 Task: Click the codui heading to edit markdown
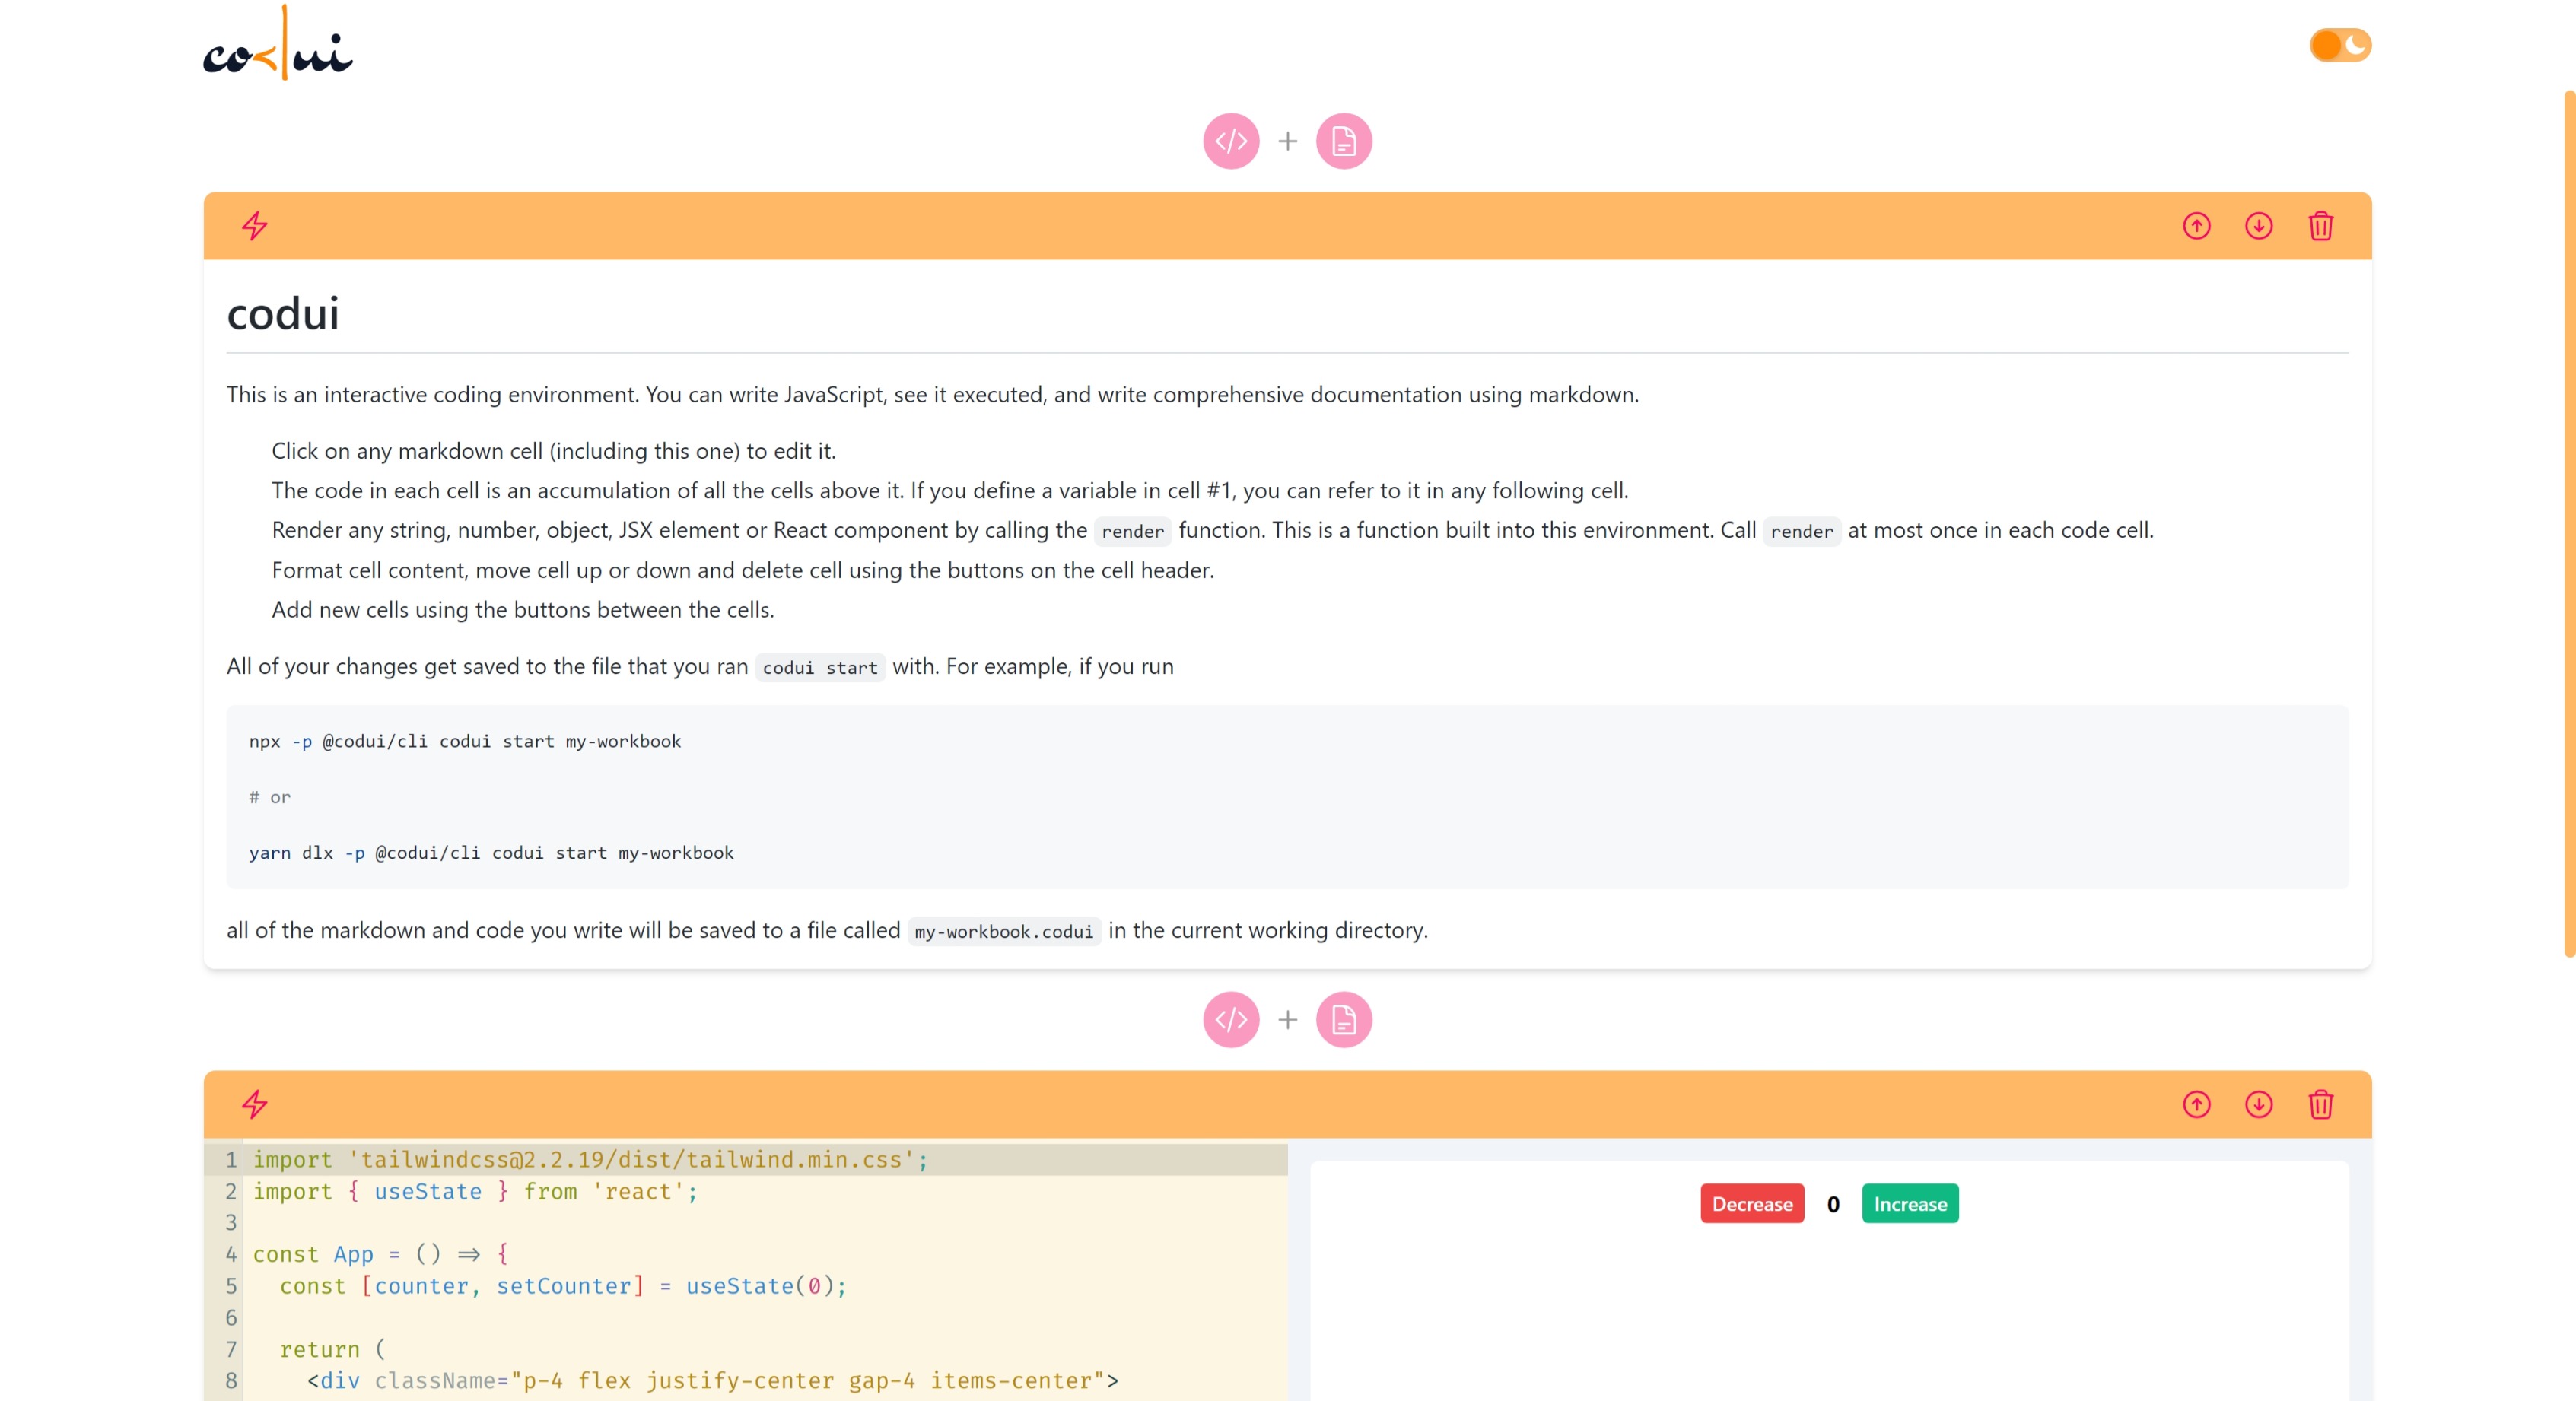click(283, 314)
